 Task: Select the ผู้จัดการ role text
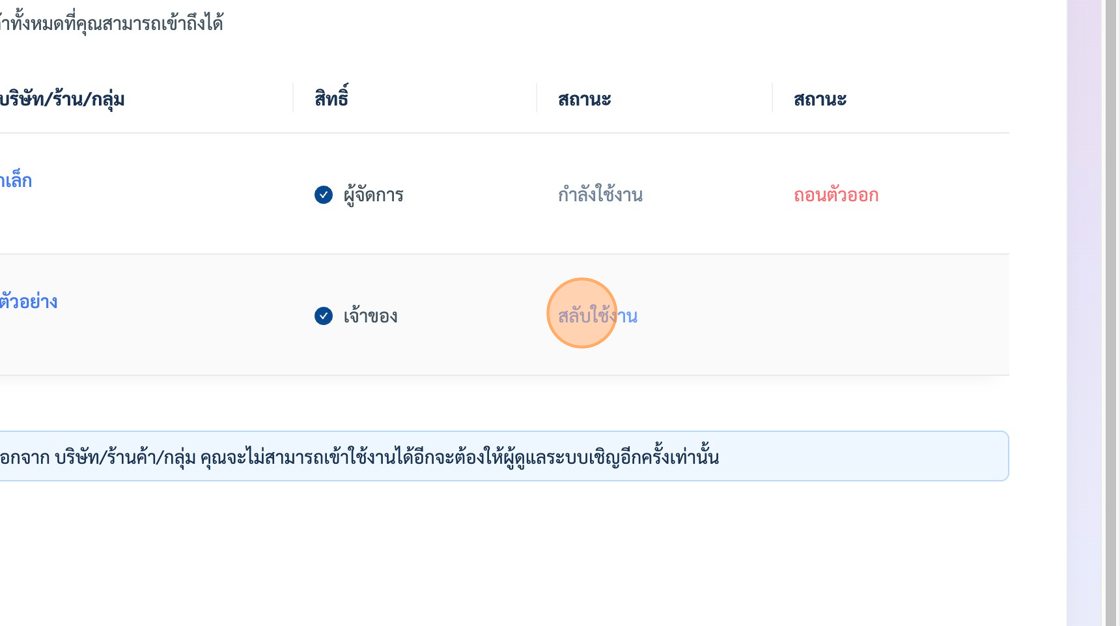[374, 195]
